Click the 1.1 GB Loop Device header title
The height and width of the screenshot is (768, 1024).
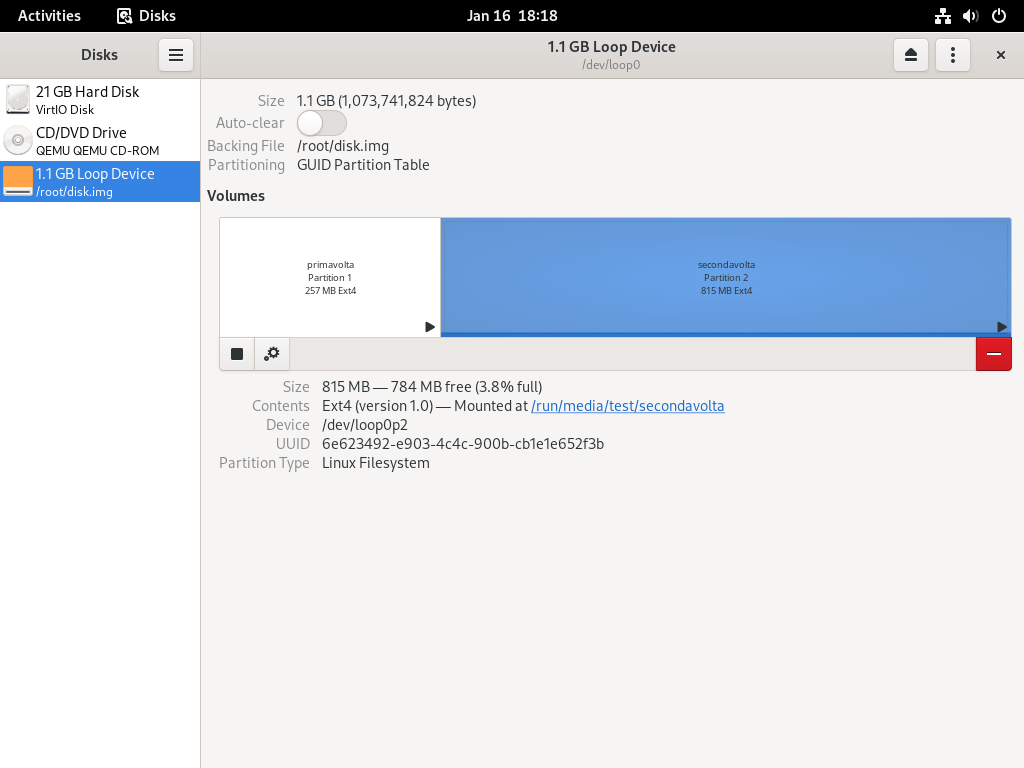611,46
